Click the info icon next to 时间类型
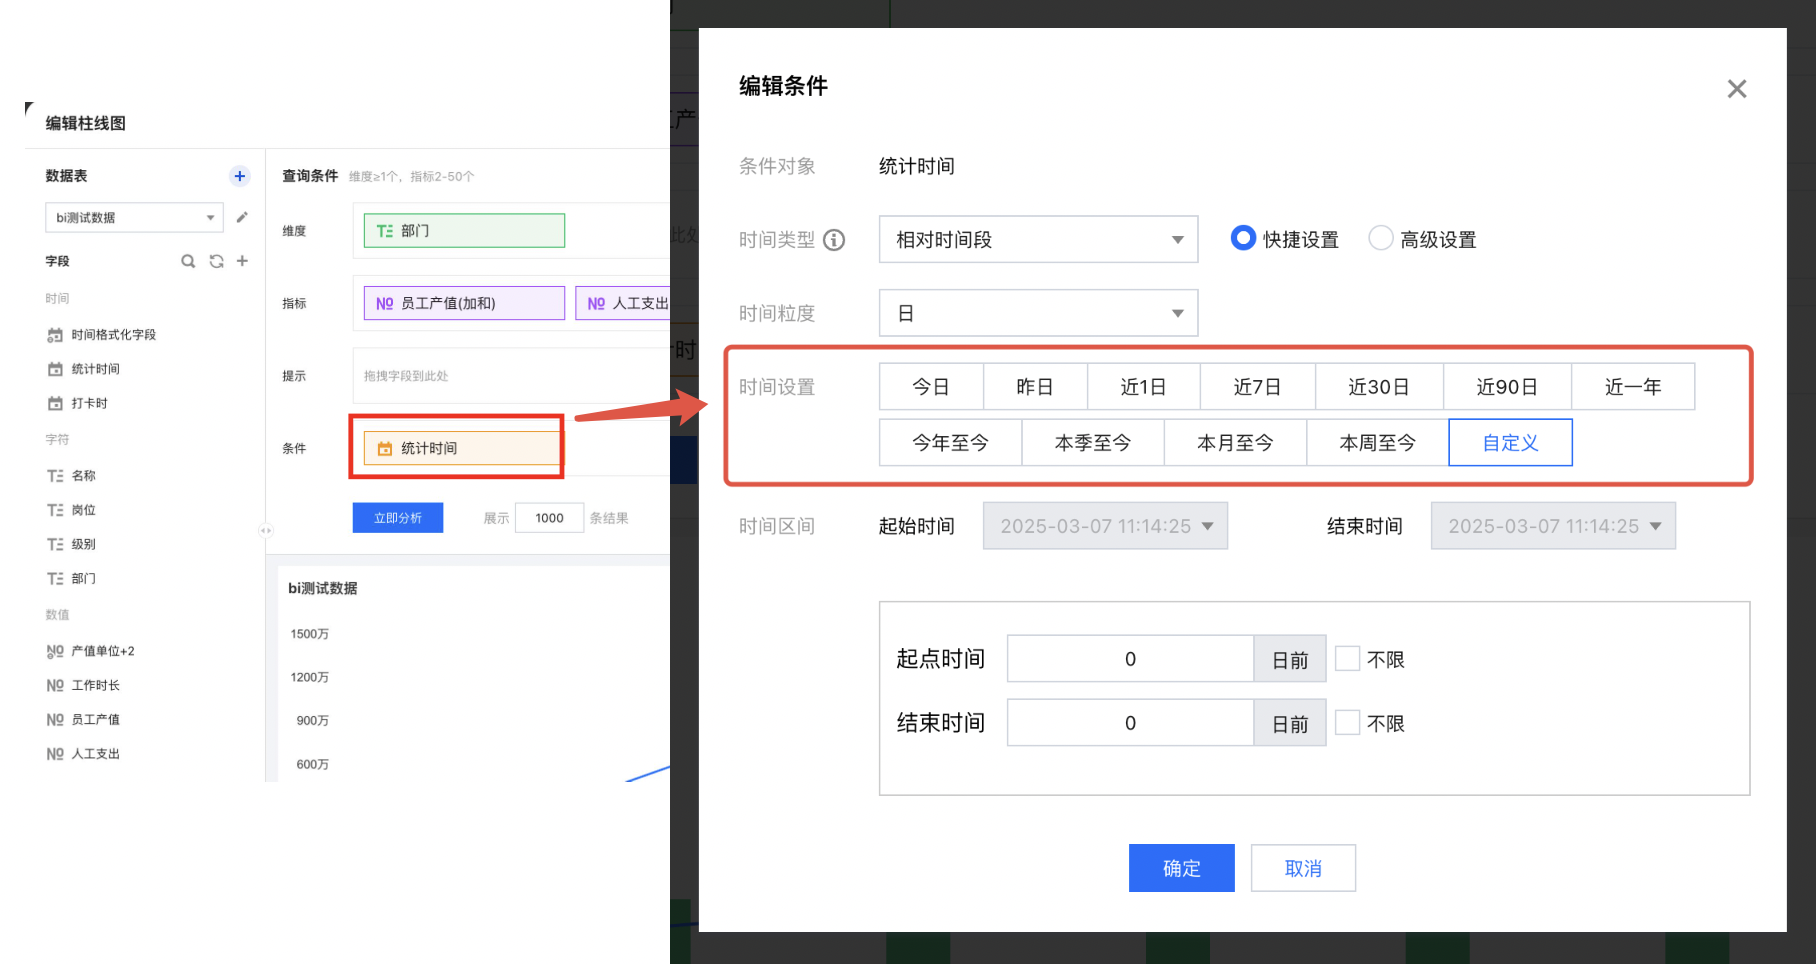Image resolution: width=1816 pixels, height=964 pixels. pyautogui.click(x=834, y=240)
